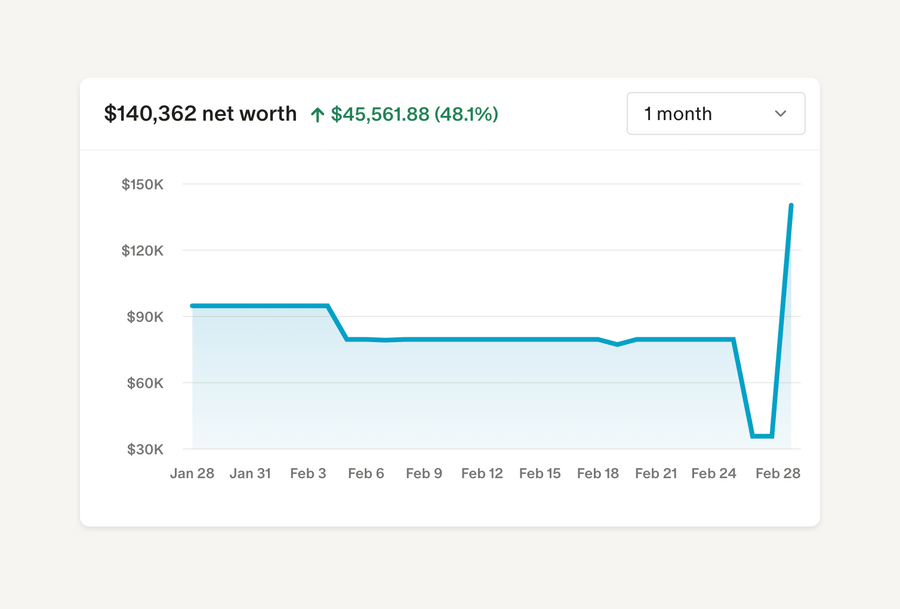Viewport: 900px width, 609px height.
Task: Click the drop between Feb 3 and Feb 6
Action: click(x=337, y=322)
